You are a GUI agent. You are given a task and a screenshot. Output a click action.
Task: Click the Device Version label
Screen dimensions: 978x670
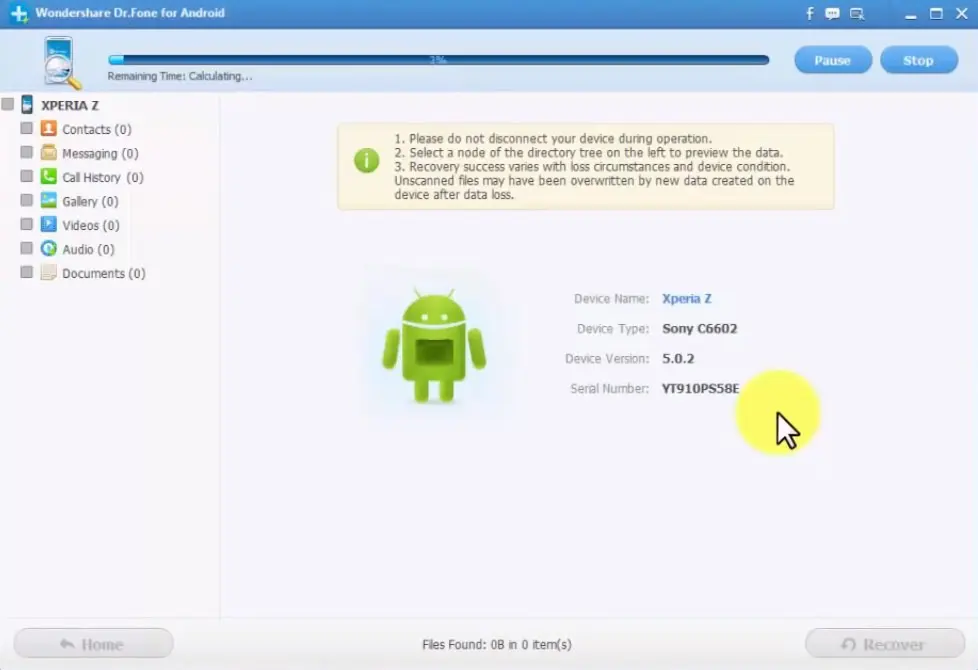607,359
